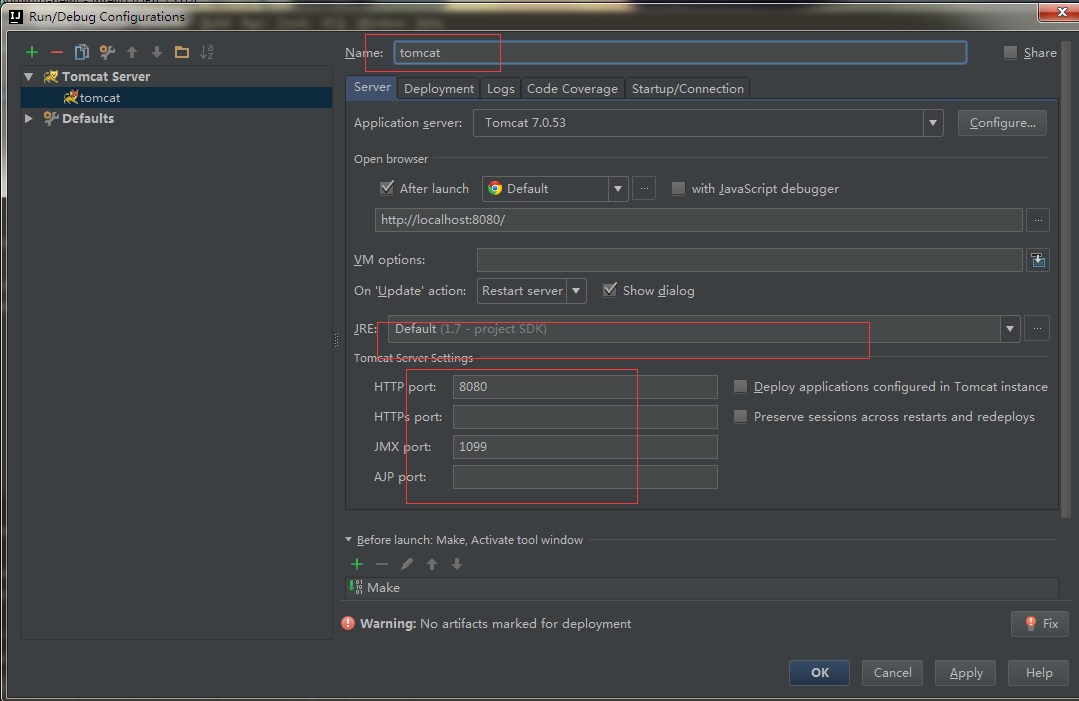Switch to Server tab
The height and width of the screenshot is (701, 1079).
372,87
